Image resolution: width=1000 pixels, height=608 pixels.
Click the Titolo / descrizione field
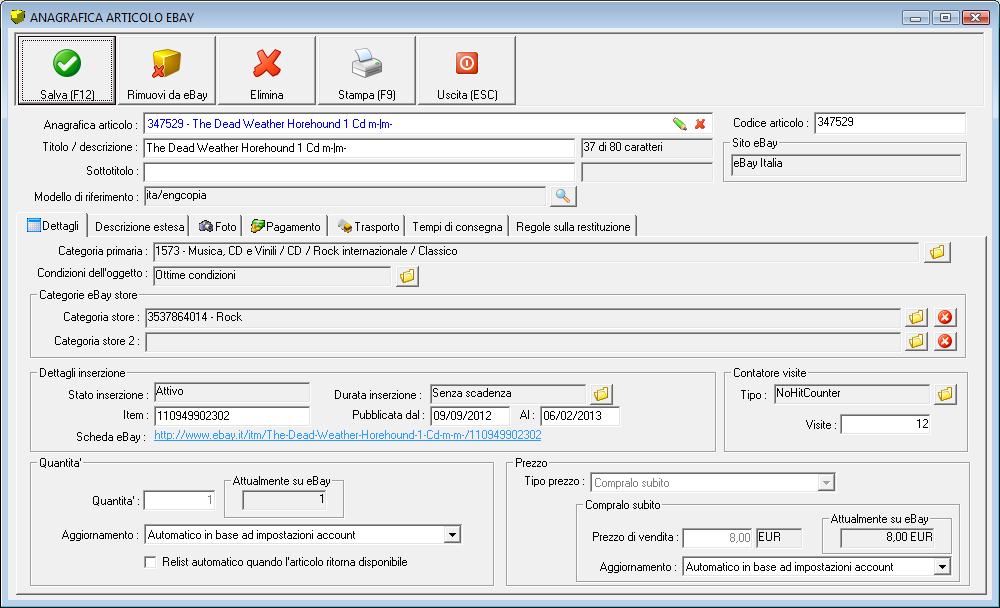(359, 148)
